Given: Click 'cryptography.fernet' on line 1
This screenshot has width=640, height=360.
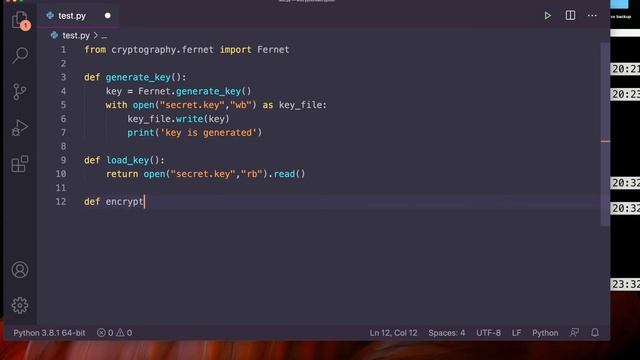Looking at the screenshot, I should (x=162, y=50).
